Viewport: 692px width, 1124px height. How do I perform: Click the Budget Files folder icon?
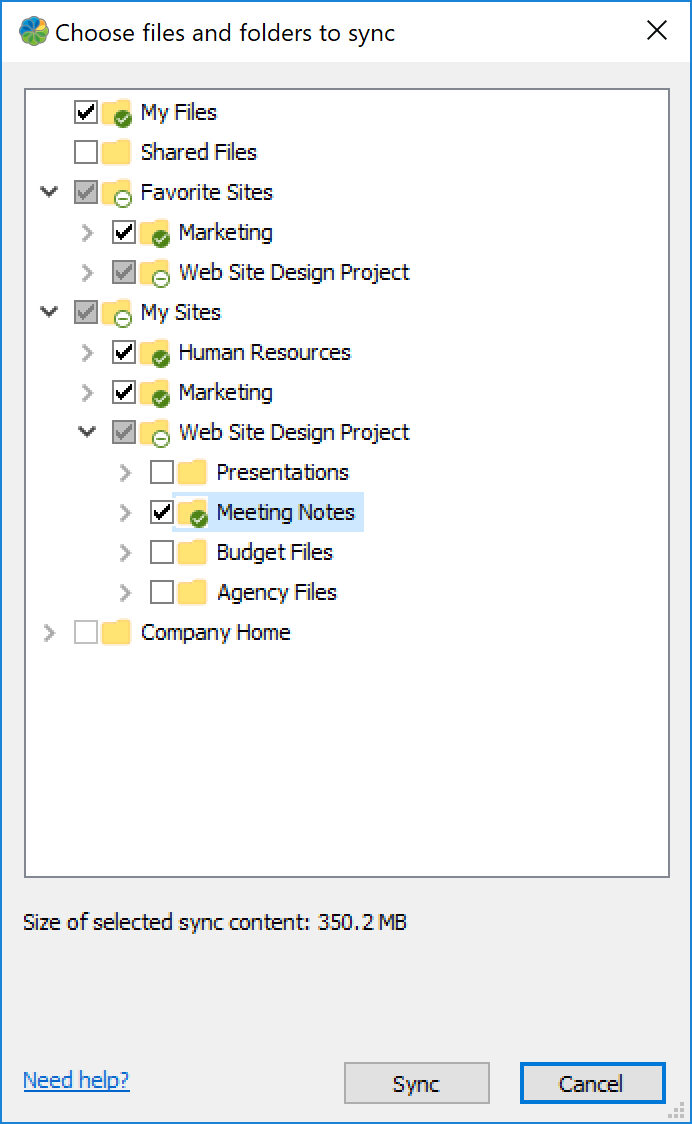click(193, 553)
